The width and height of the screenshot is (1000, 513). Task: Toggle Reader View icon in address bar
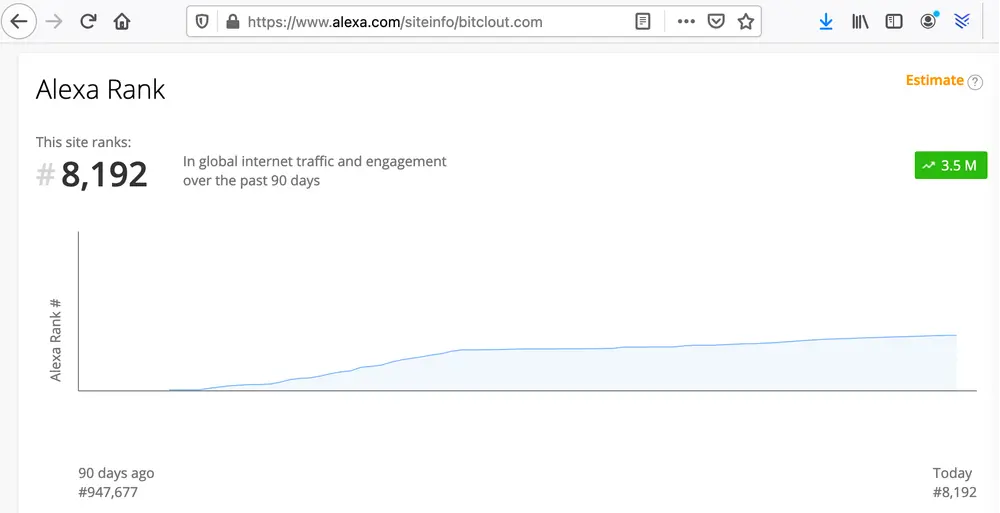[x=643, y=22]
